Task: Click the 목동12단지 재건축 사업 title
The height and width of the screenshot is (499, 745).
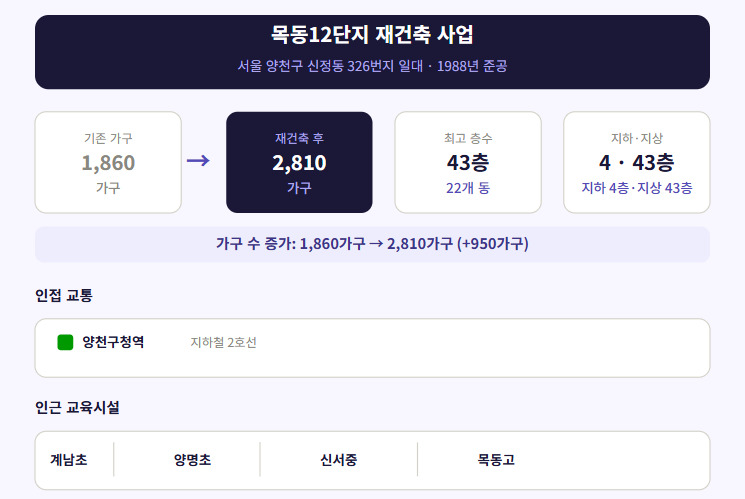Action: click(x=372, y=34)
